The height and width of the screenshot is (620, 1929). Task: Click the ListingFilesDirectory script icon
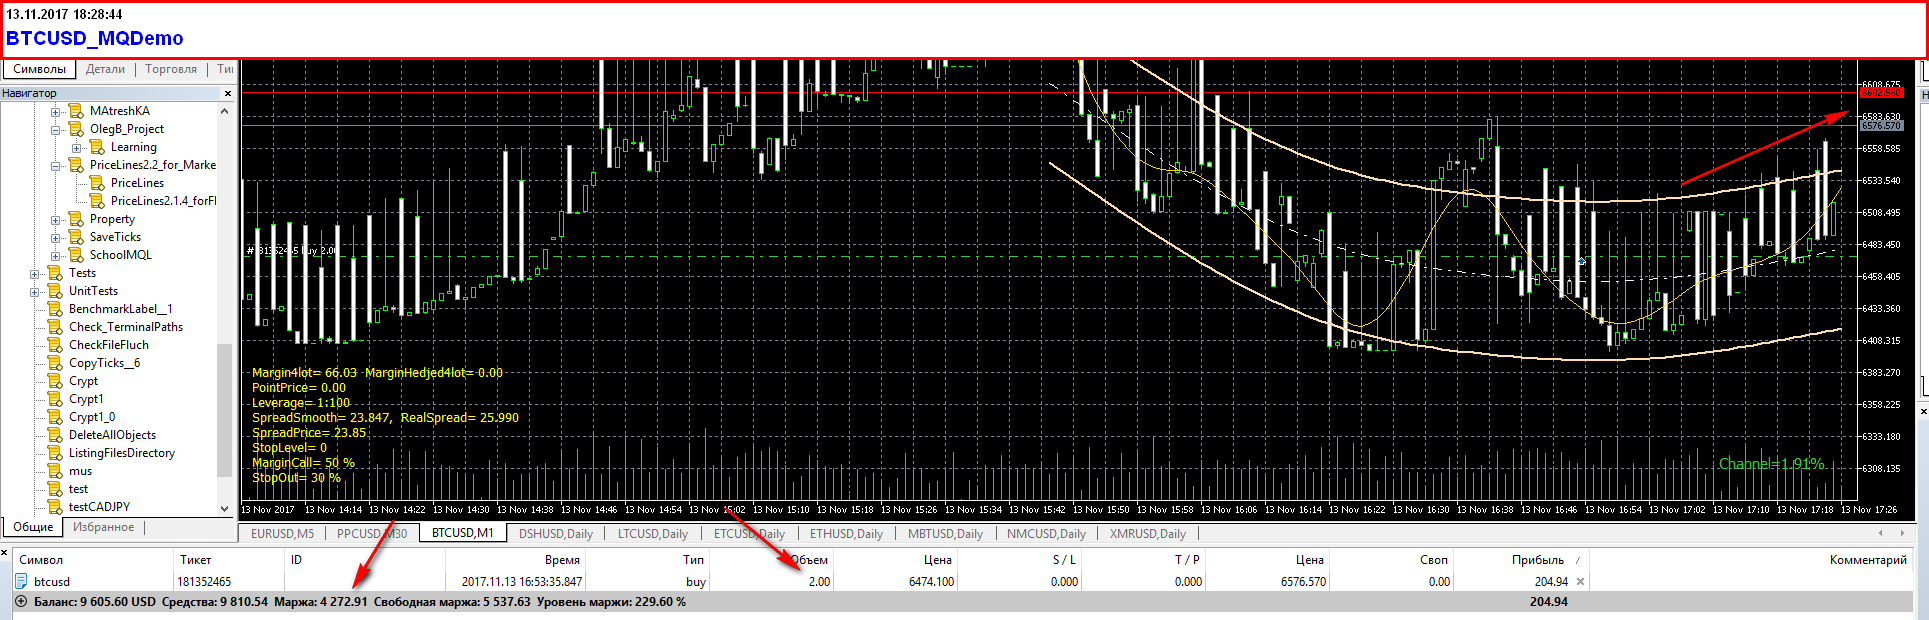pos(55,453)
